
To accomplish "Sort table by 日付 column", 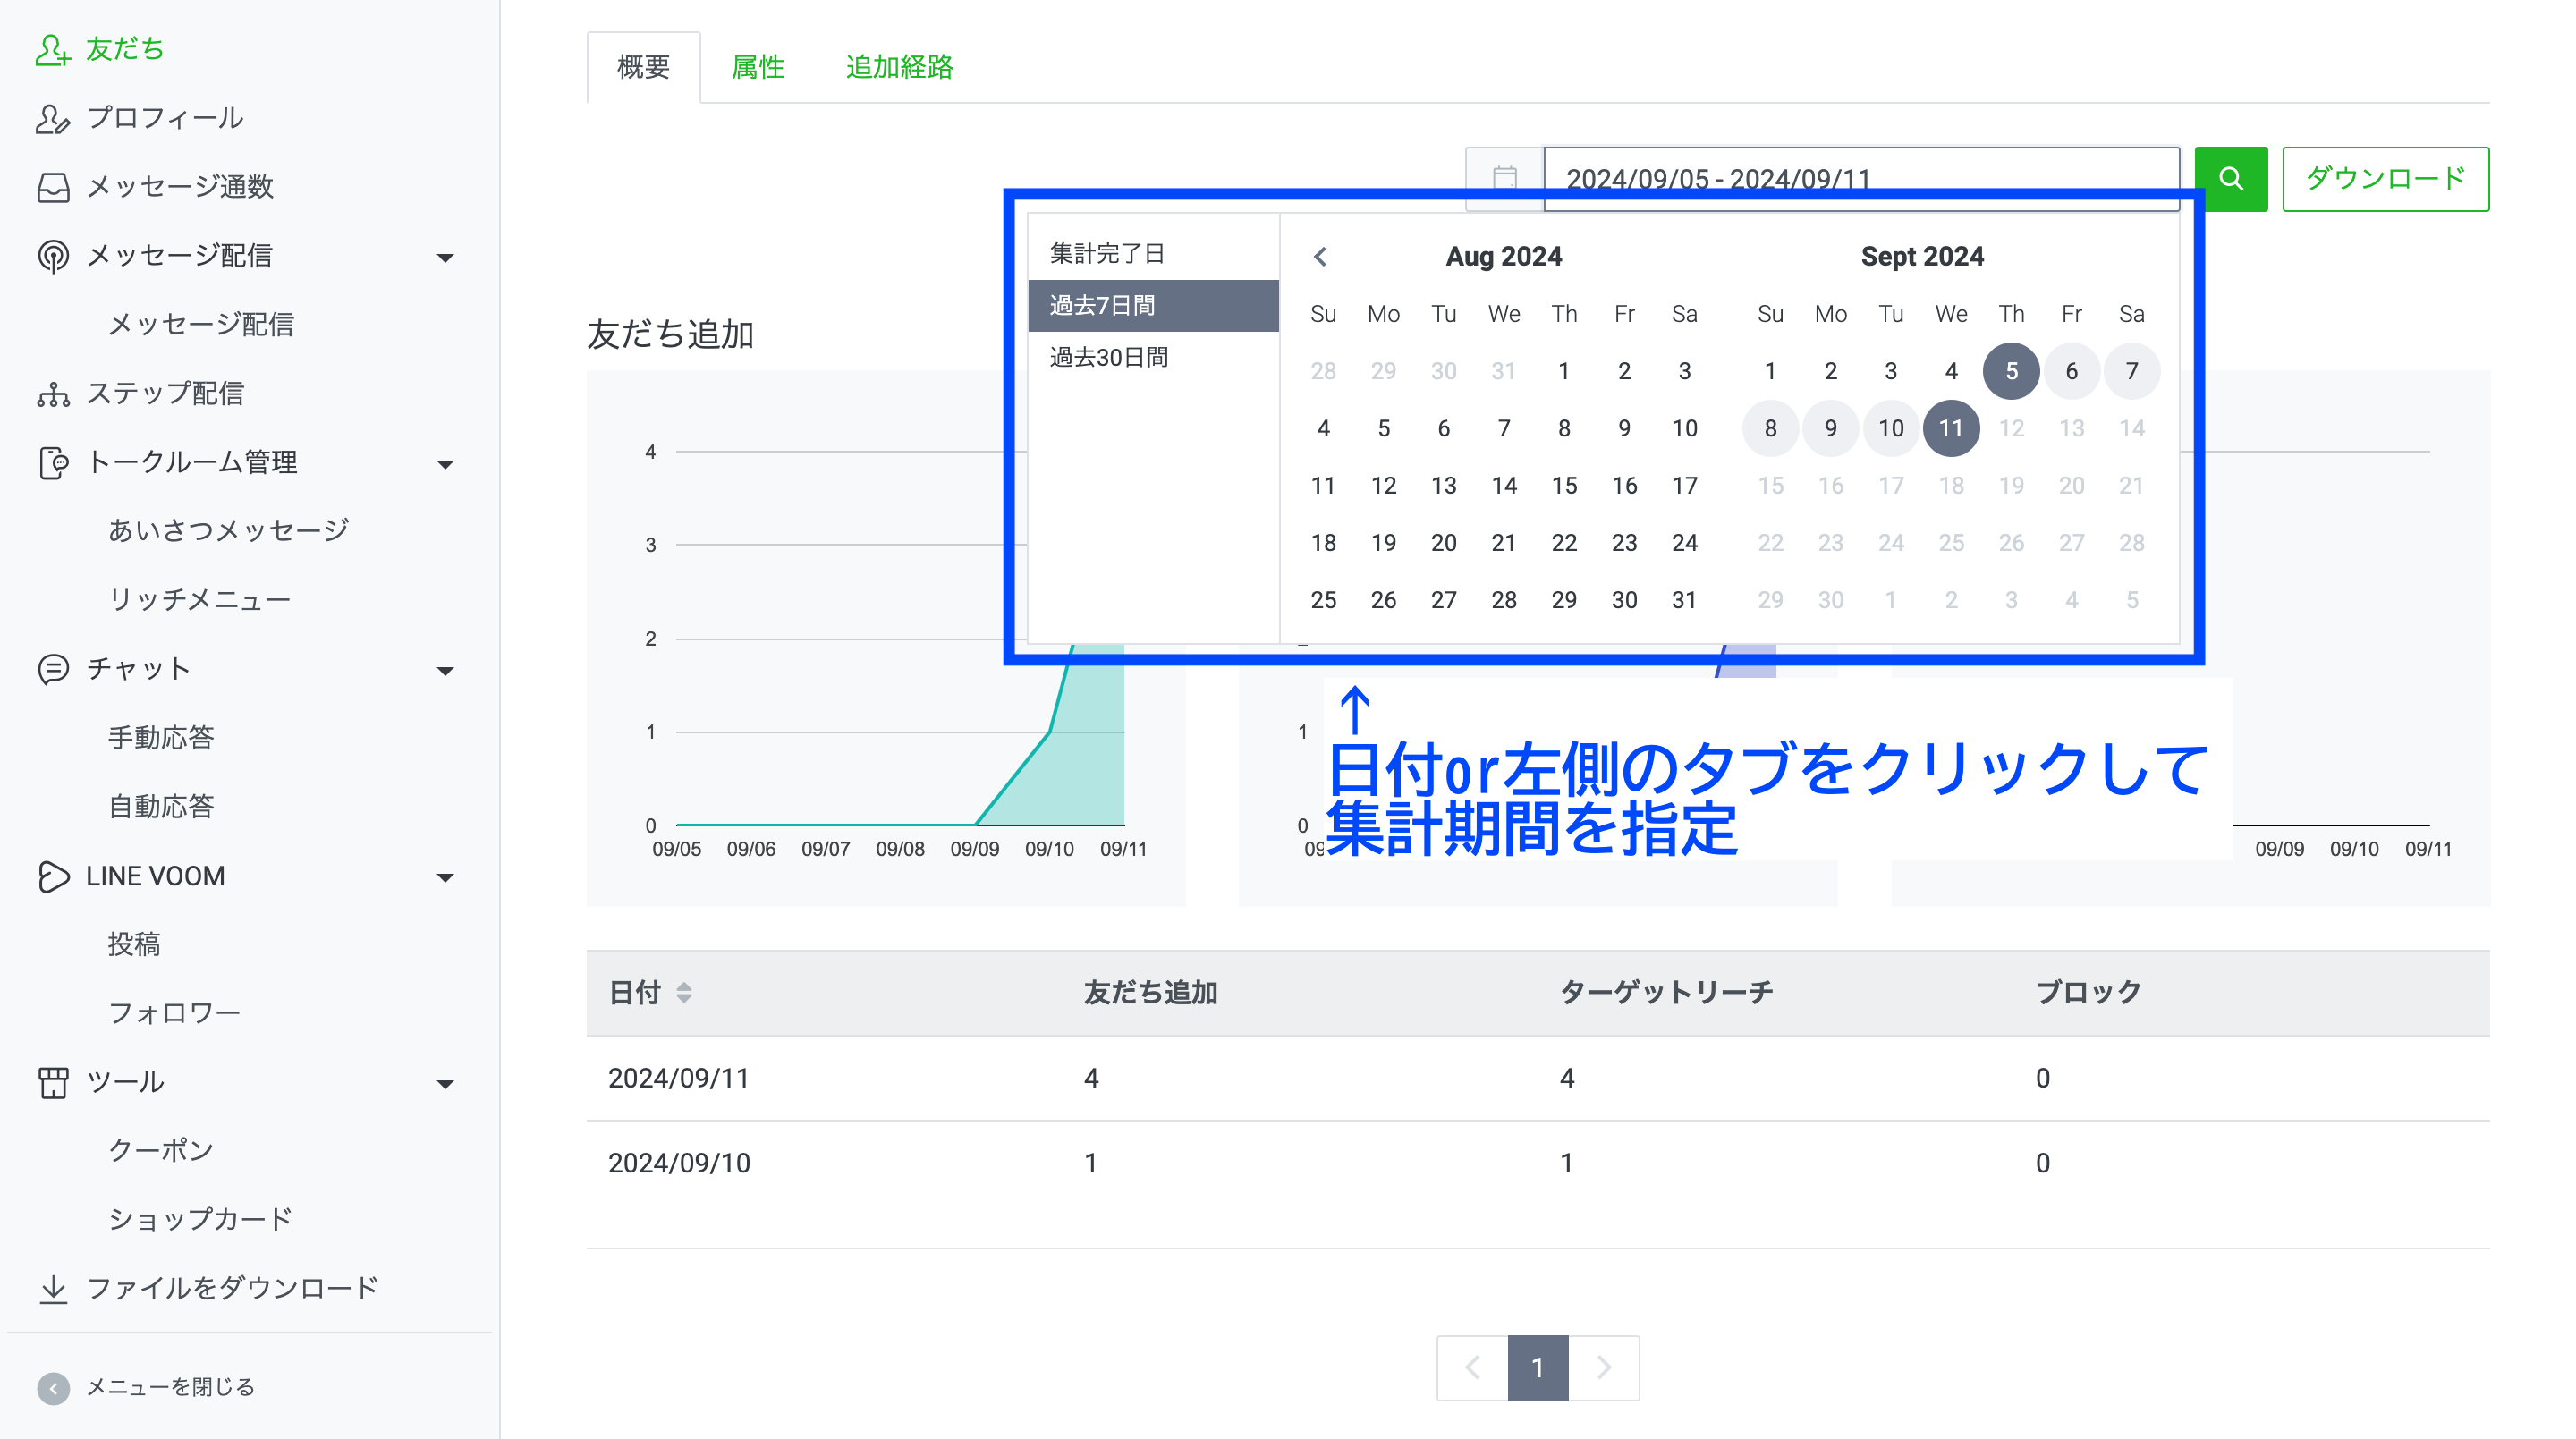I will coord(684,992).
